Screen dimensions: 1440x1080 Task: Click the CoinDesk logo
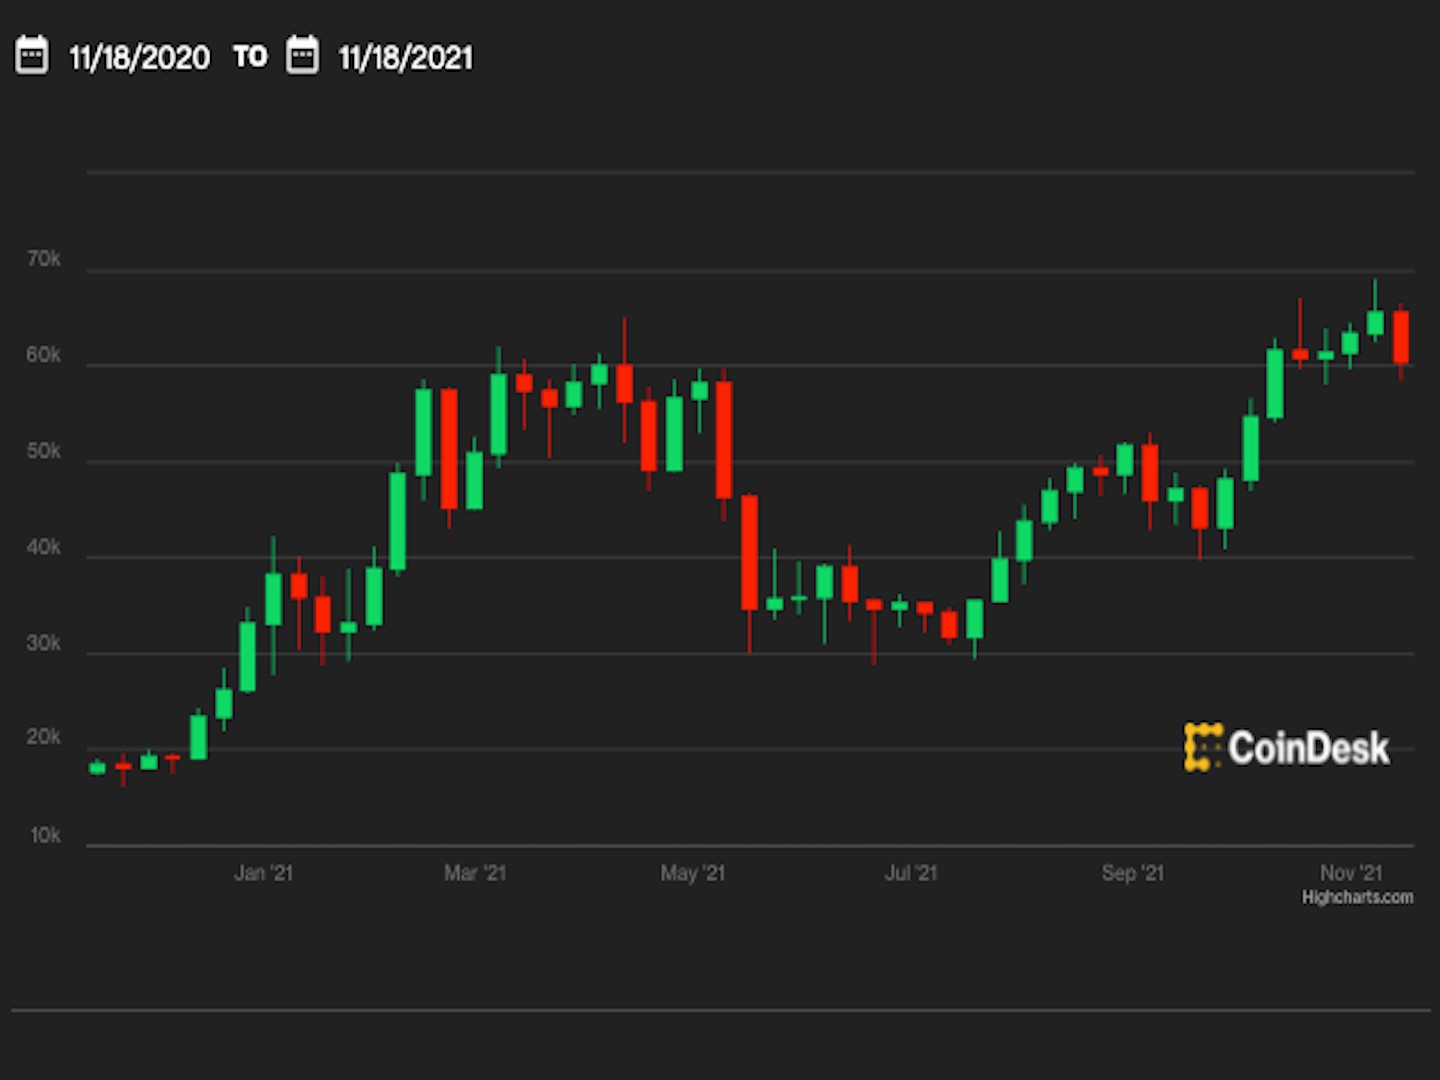point(1288,747)
